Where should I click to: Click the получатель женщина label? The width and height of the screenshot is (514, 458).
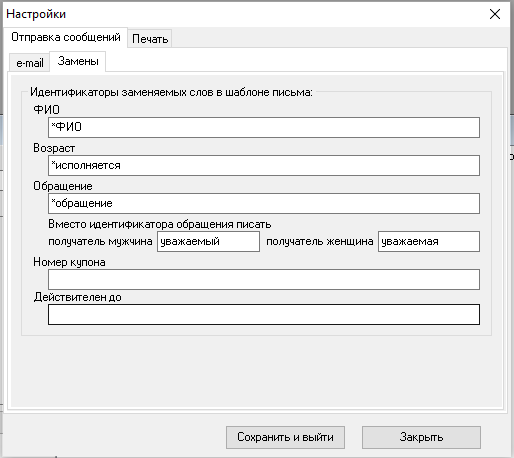tap(320, 241)
